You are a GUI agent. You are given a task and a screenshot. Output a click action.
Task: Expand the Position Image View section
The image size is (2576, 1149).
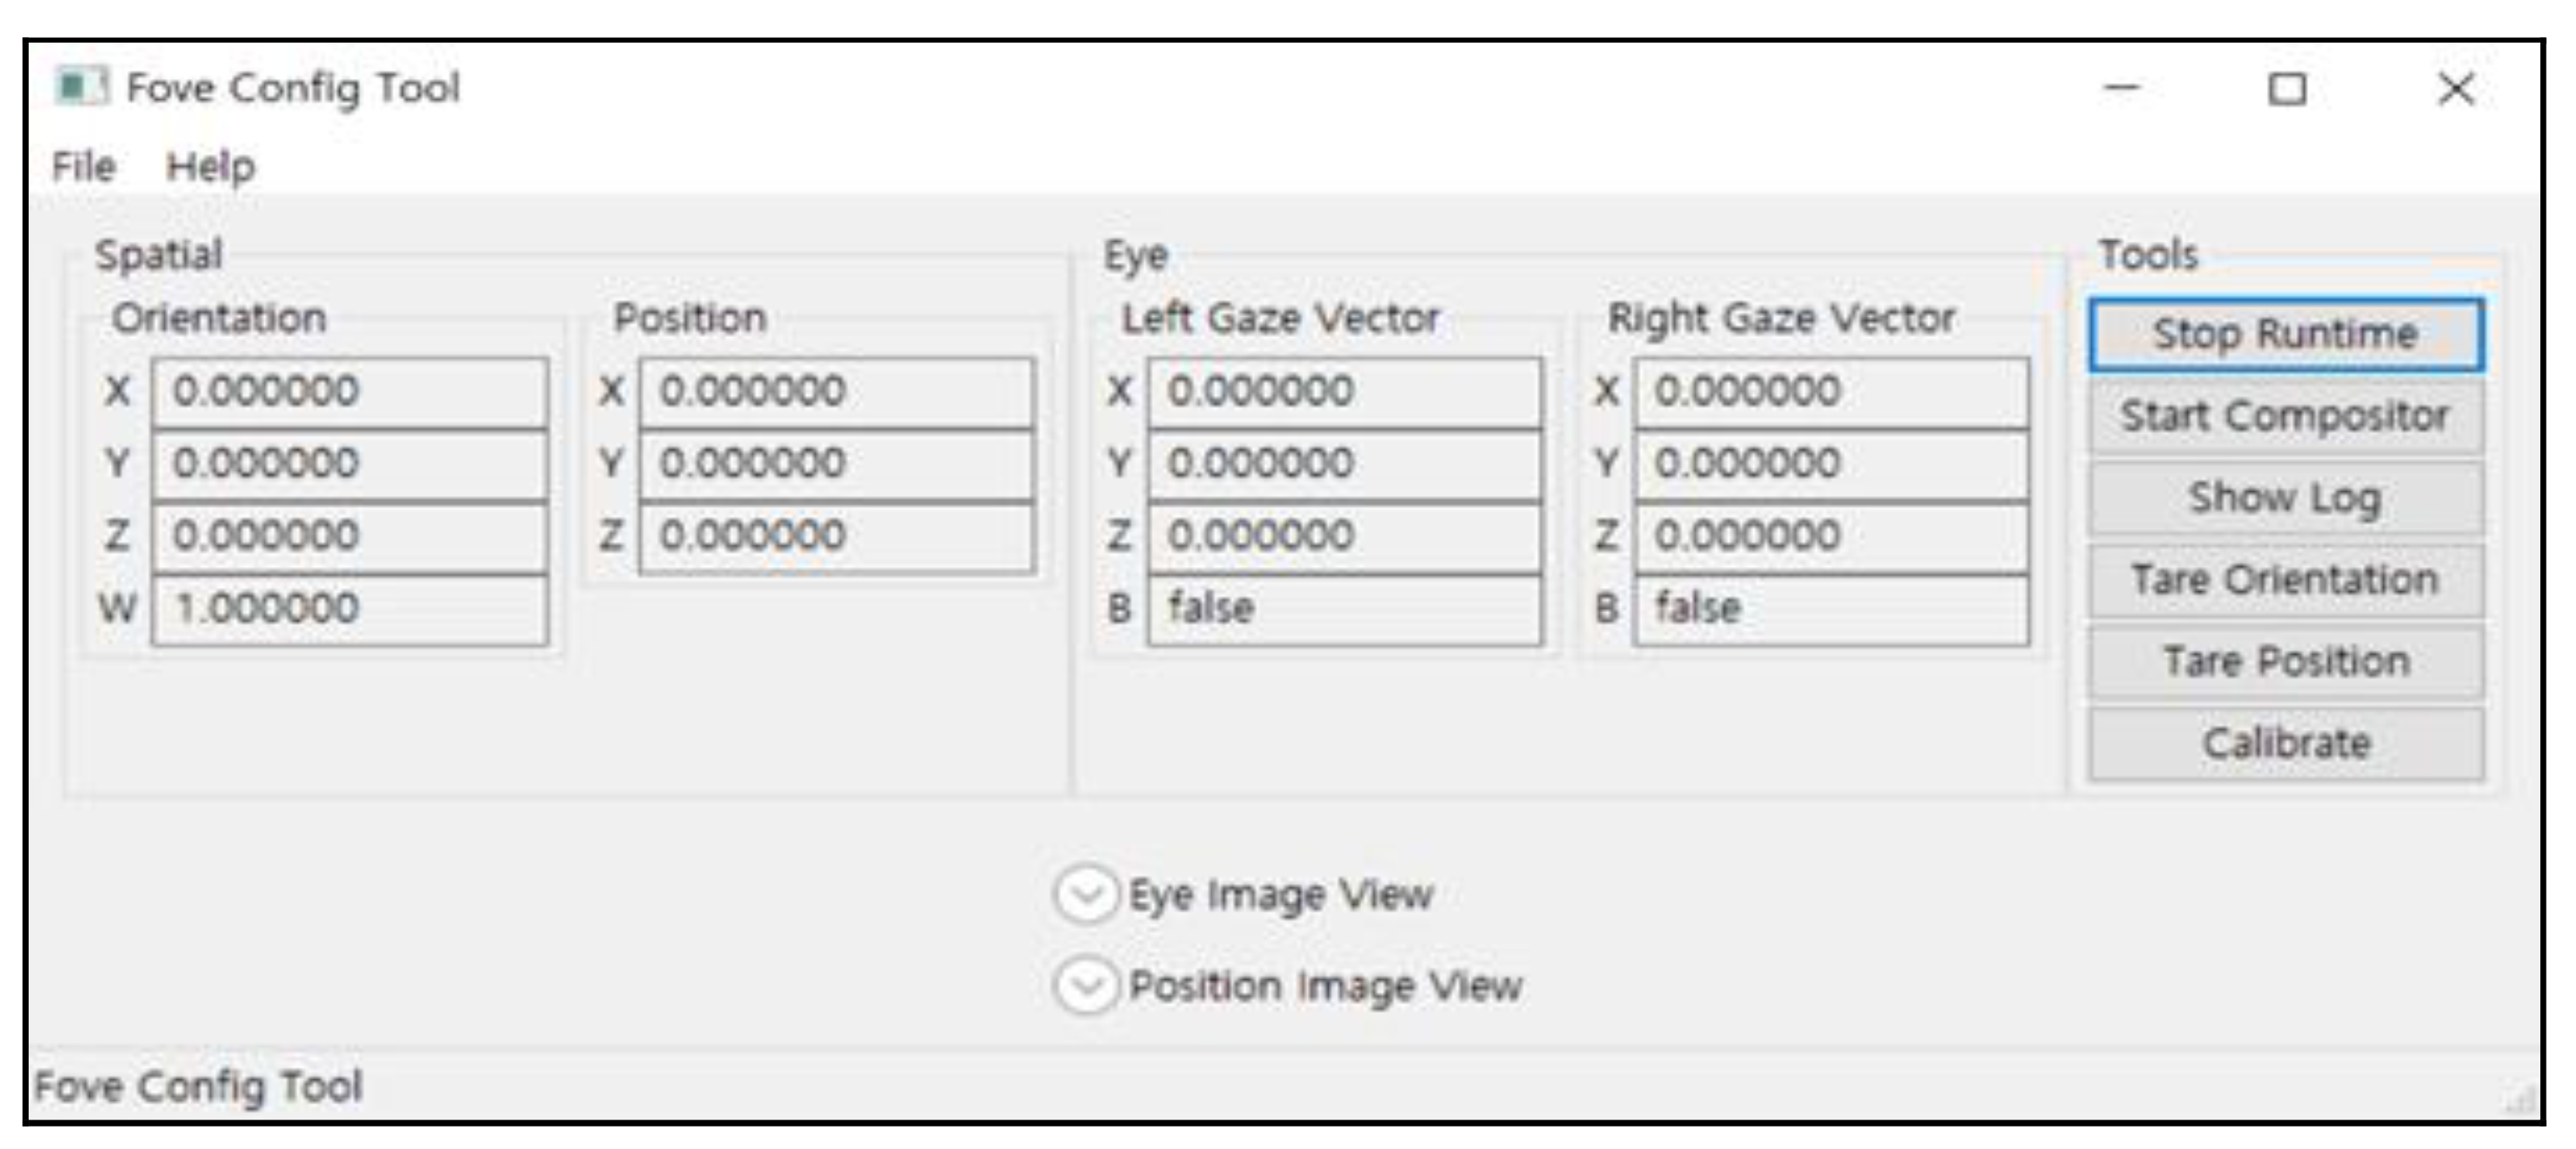click(1086, 985)
